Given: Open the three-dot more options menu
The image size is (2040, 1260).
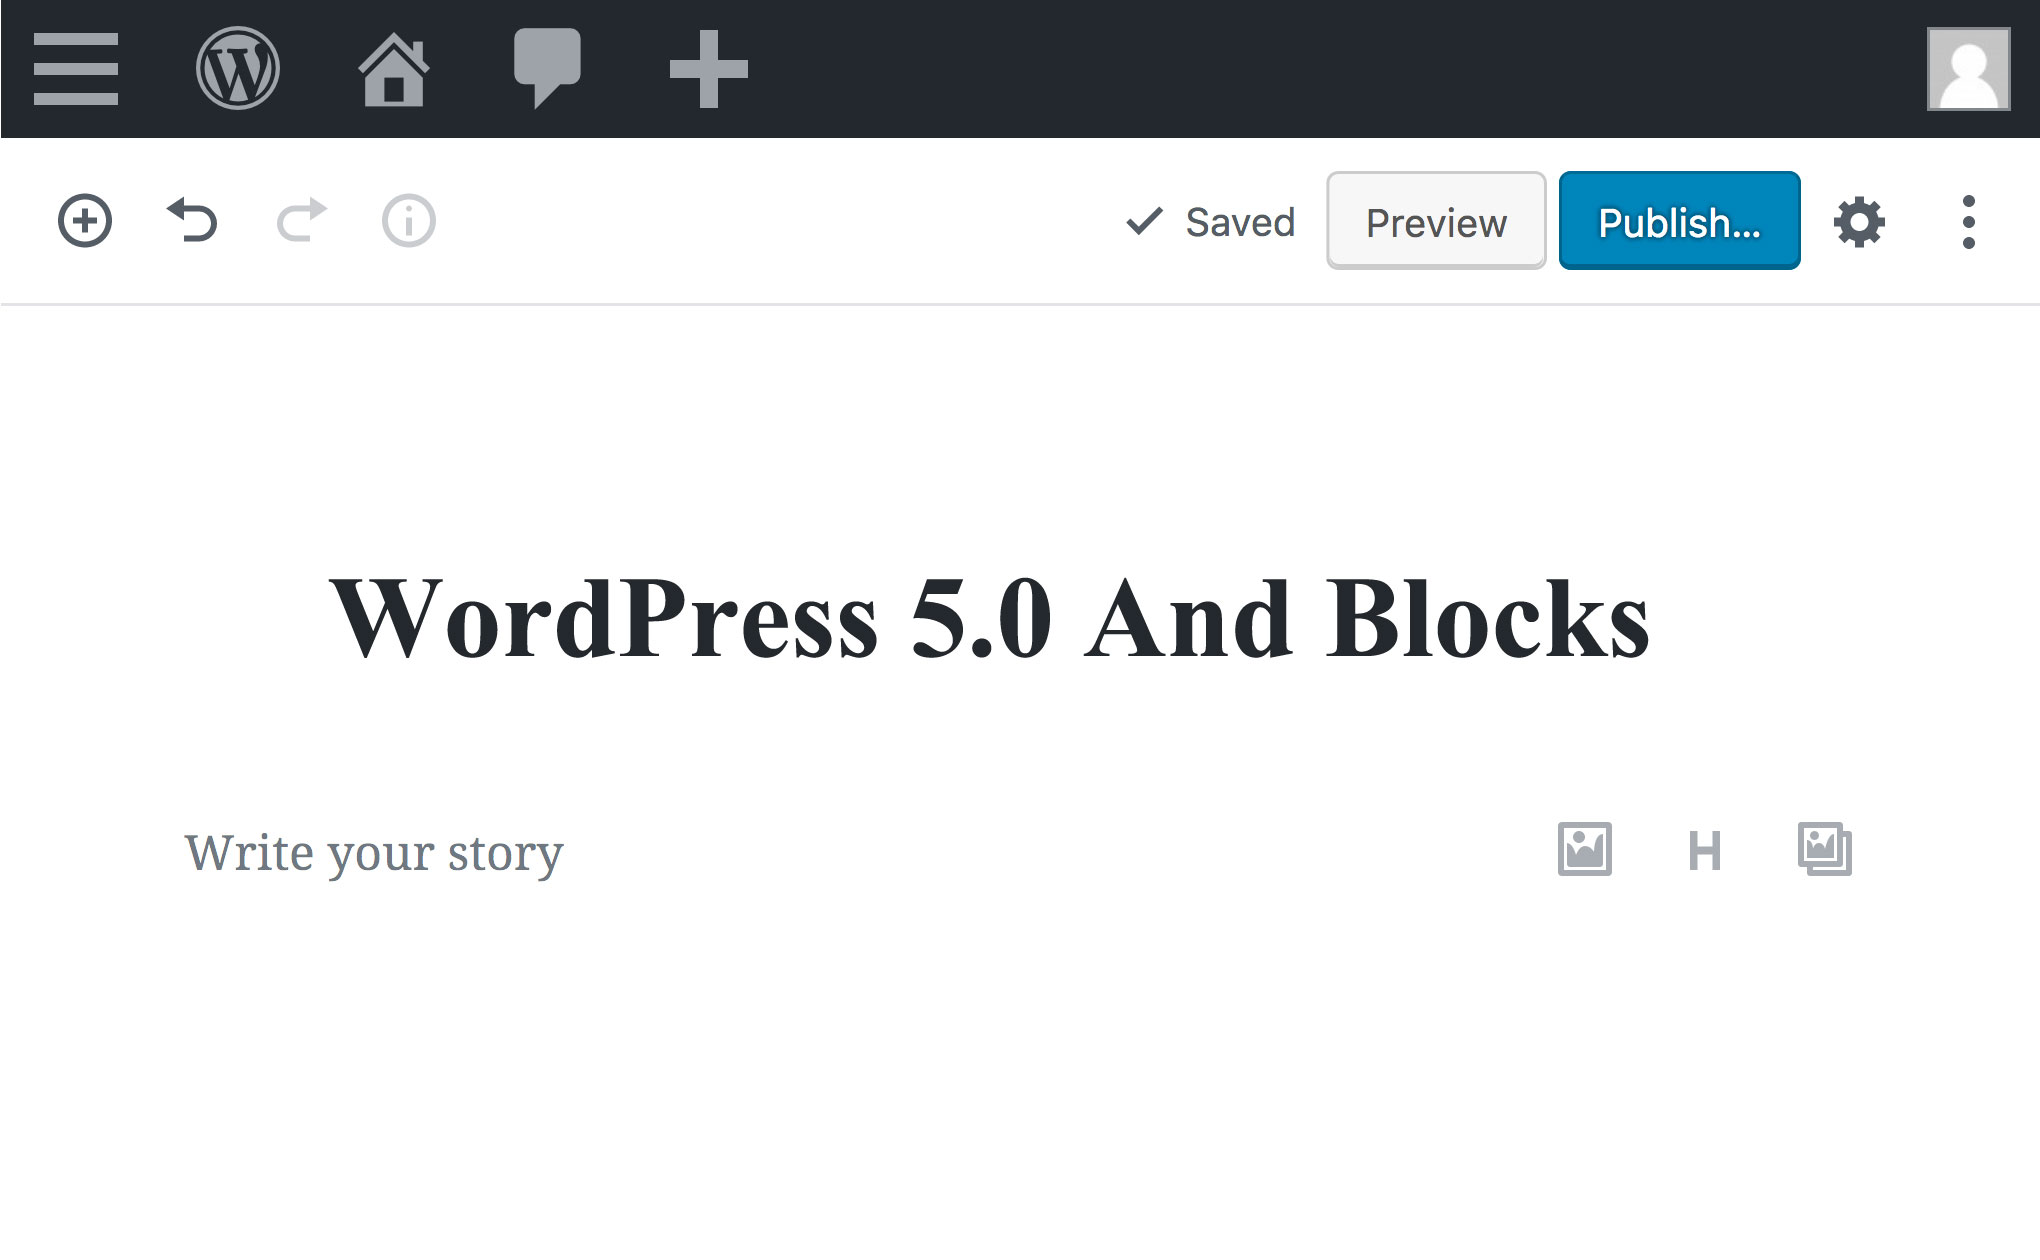Looking at the screenshot, I should click(x=1969, y=222).
